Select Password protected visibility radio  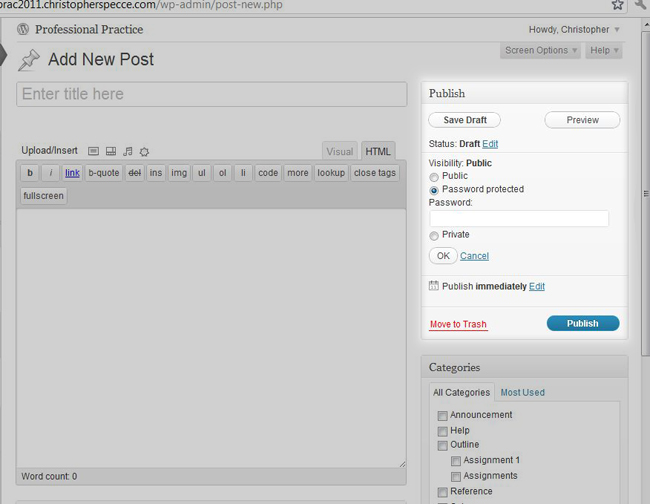tap(434, 190)
